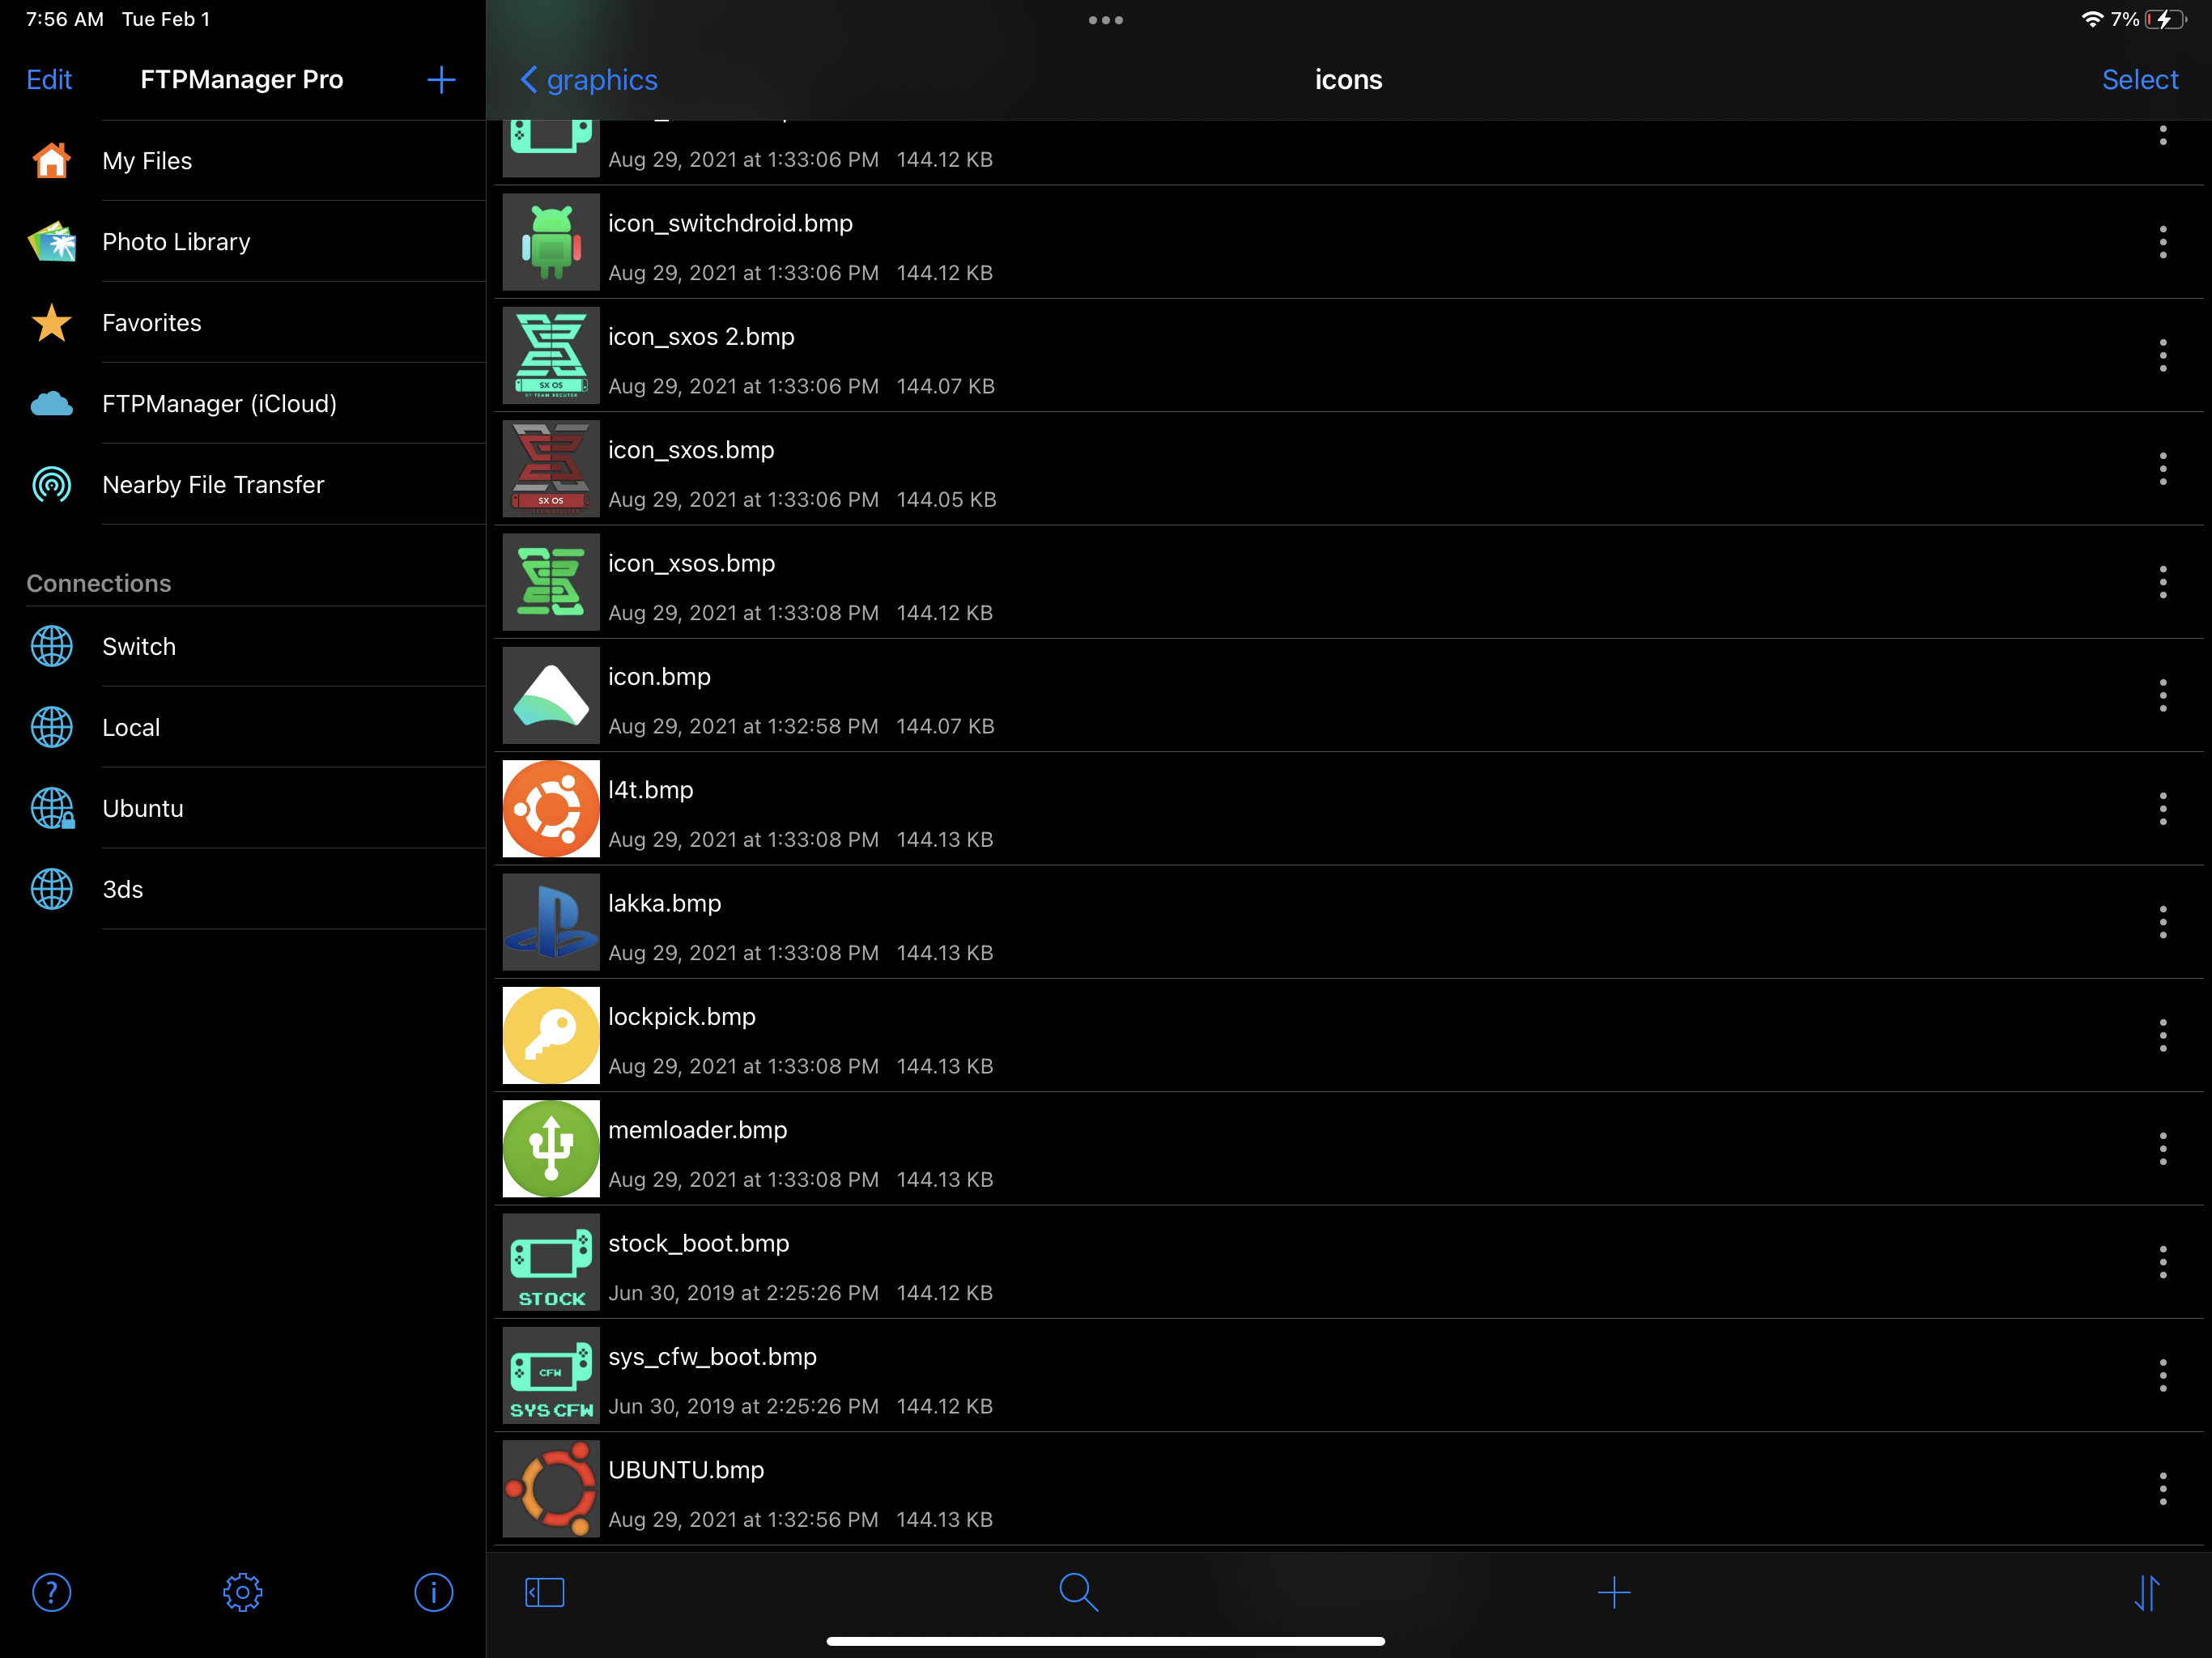The width and height of the screenshot is (2212, 1658).
Task: Open the Photo Library icon
Action: tap(51, 241)
